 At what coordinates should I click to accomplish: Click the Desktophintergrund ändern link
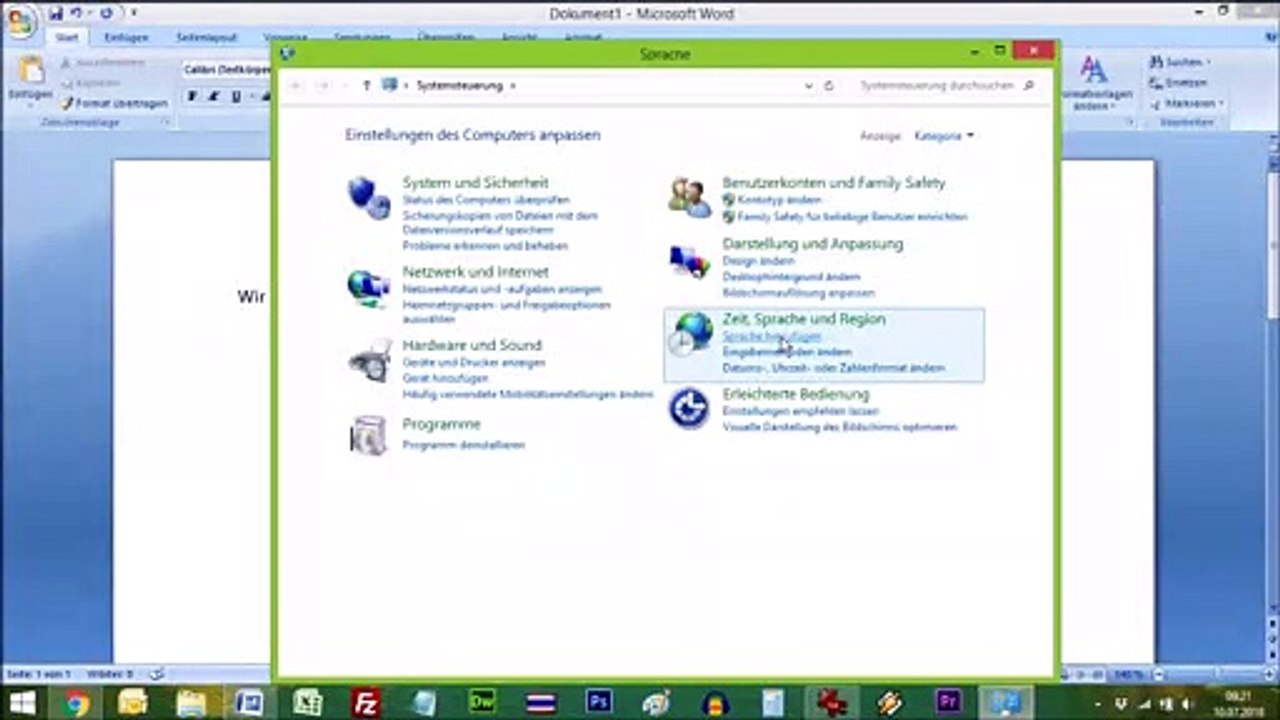coord(791,277)
